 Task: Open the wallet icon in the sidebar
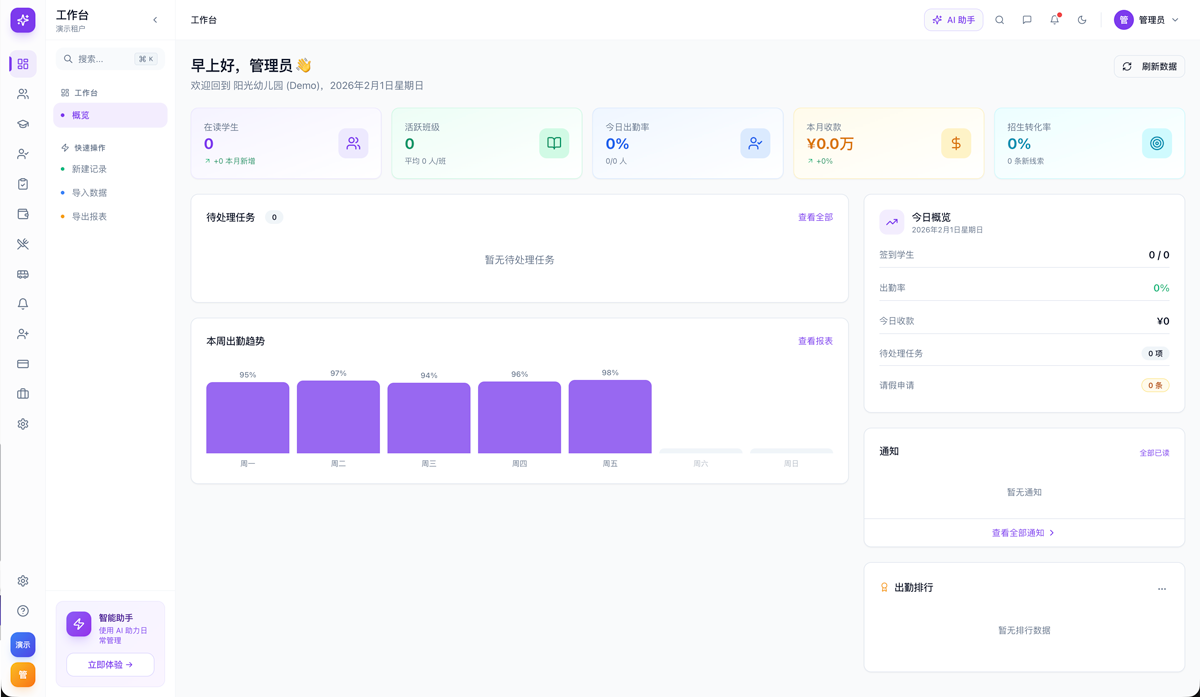coord(22,213)
